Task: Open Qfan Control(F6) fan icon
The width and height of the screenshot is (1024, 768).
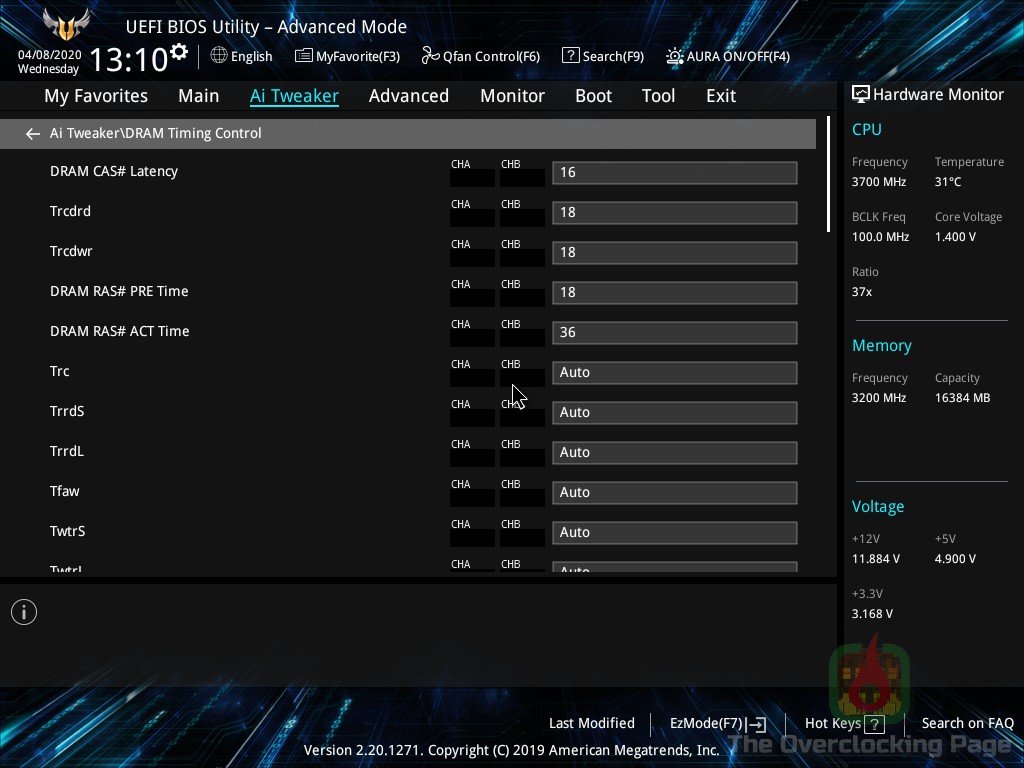Action: (430, 56)
